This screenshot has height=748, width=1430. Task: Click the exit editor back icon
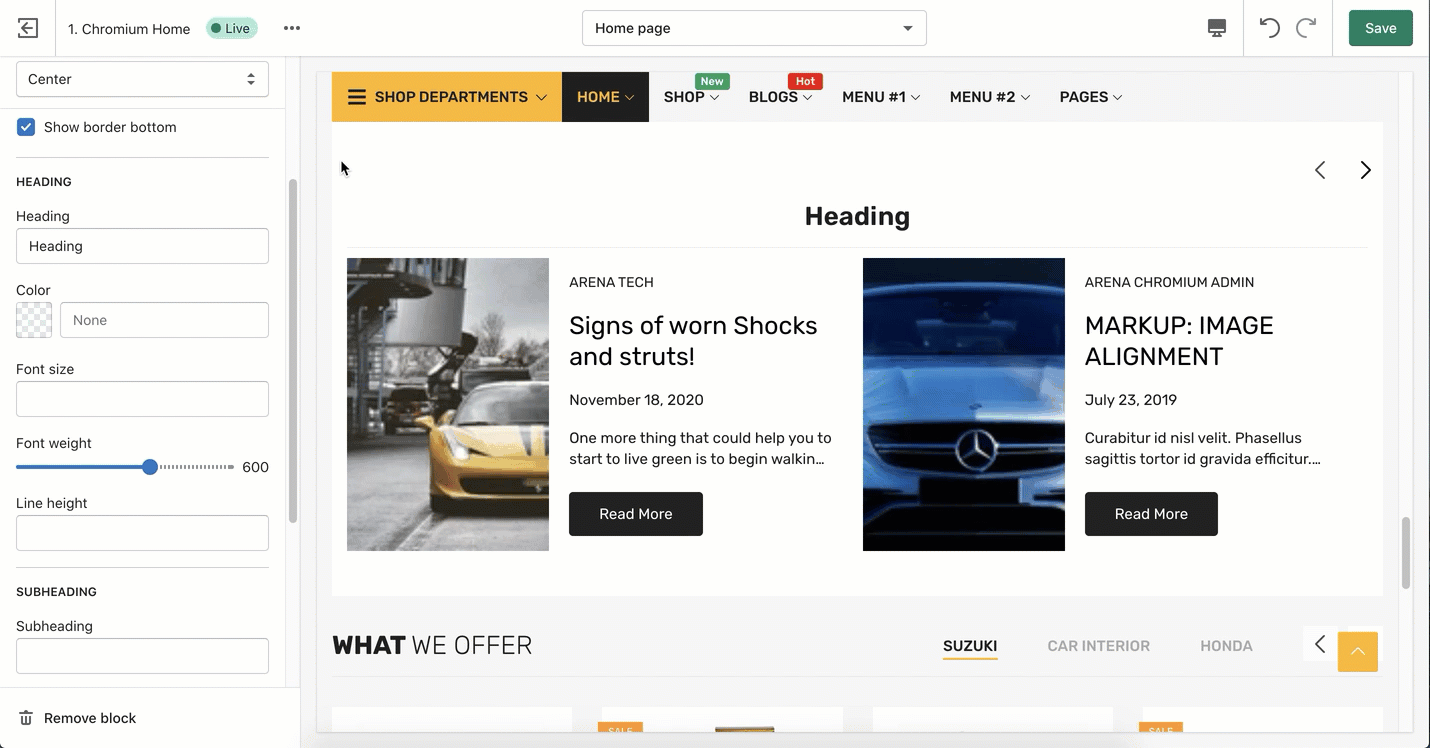tap(28, 28)
